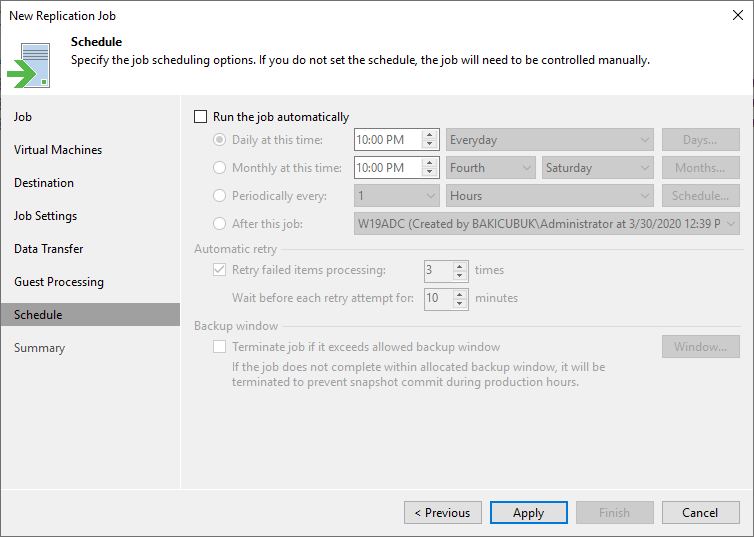
Task: Expand the Hours interval dropdown
Action: coord(550,196)
